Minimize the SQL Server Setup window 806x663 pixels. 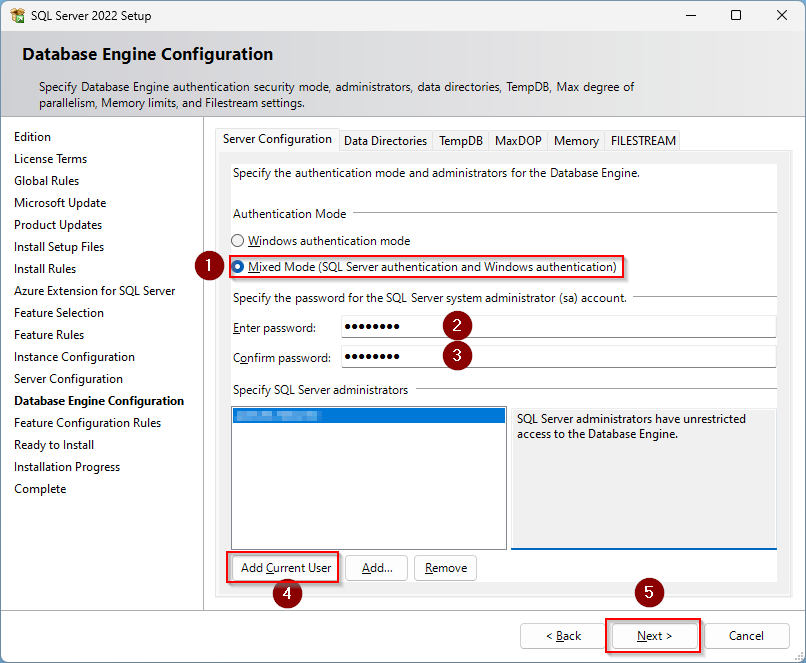point(690,16)
